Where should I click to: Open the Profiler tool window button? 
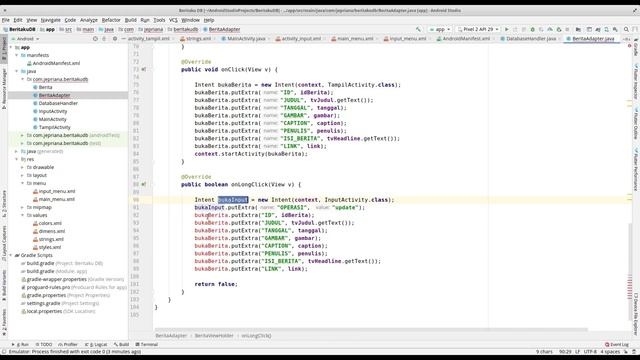click(68, 344)
